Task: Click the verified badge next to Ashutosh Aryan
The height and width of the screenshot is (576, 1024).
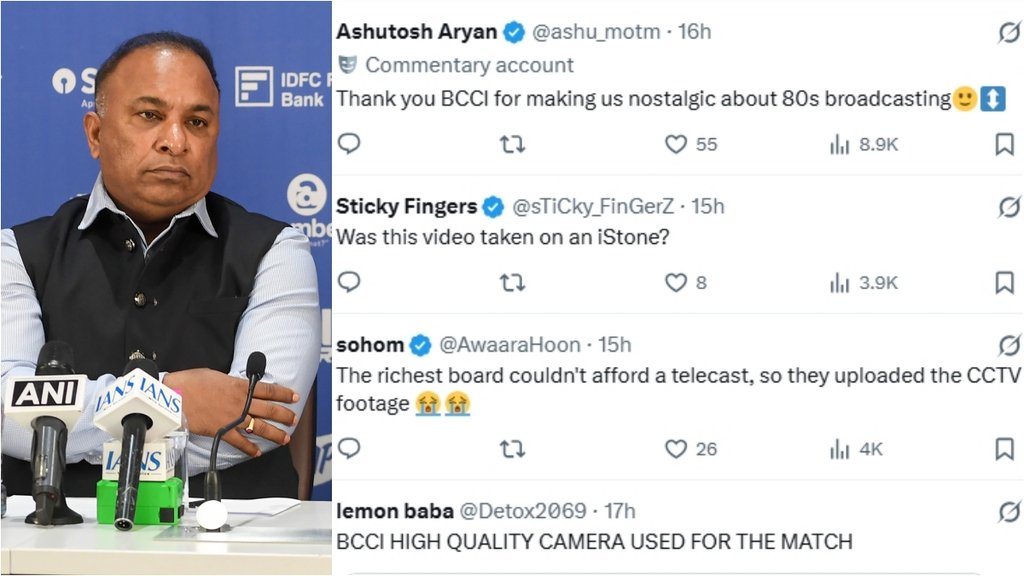Action: [x=515, y=31]
